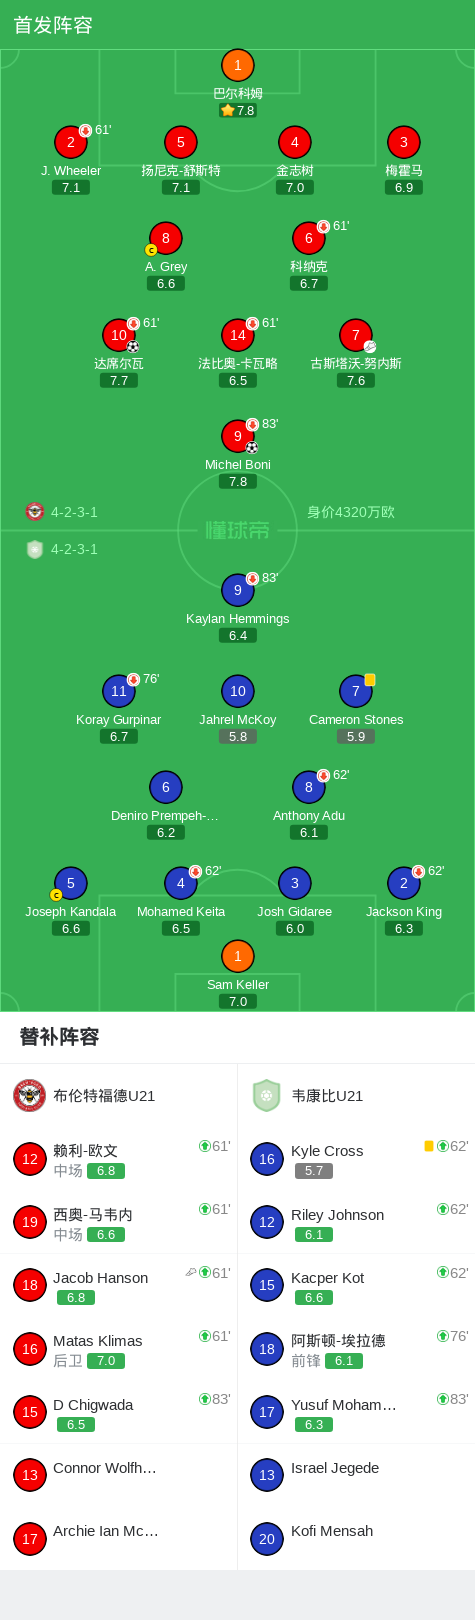Screen dimensions: 475x1620
Task: Tap Brentford U21 crest beside 4-2-3-1
Action: [x=35, y=512]
